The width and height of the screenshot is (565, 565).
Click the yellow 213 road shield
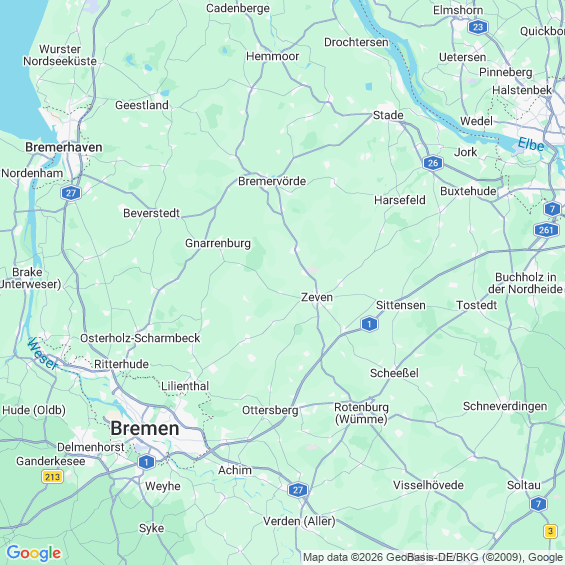click(x=53, y=477)
